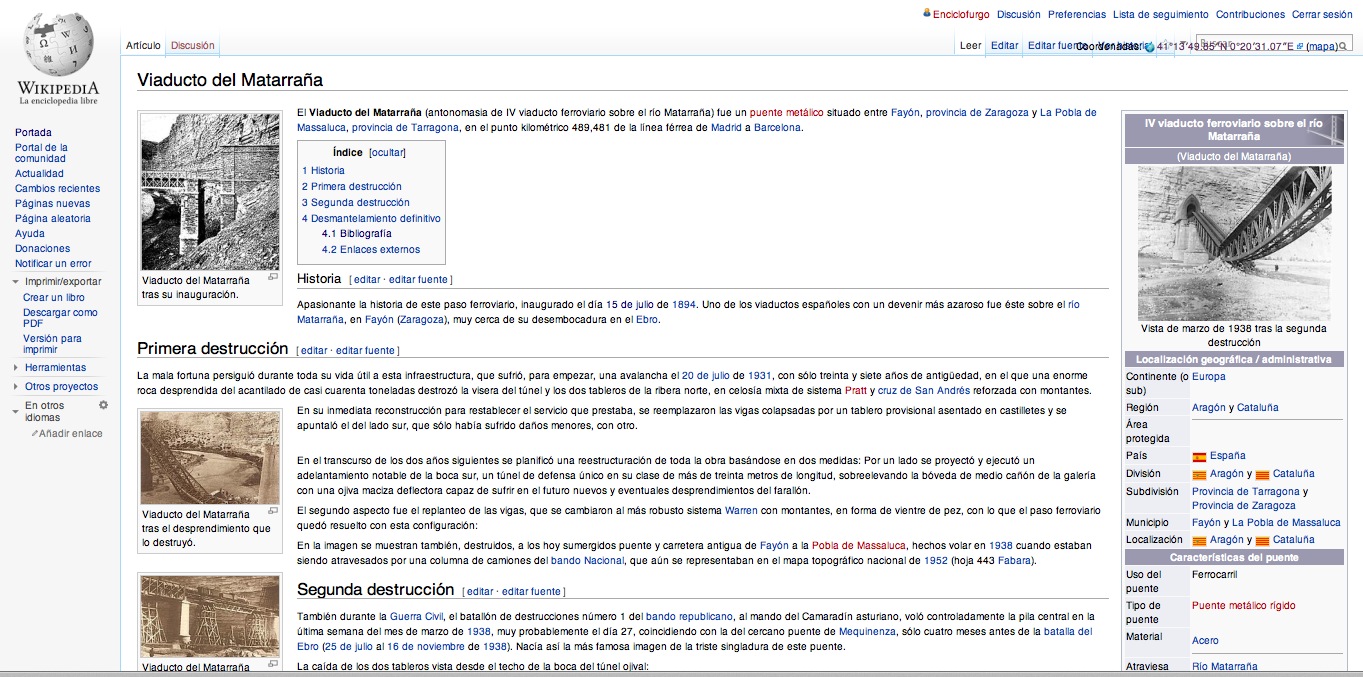The width and height of the screenshot is (1363, 677).
Task: Click editar fuente next to Primera destrucción
Action: (365, 350)
